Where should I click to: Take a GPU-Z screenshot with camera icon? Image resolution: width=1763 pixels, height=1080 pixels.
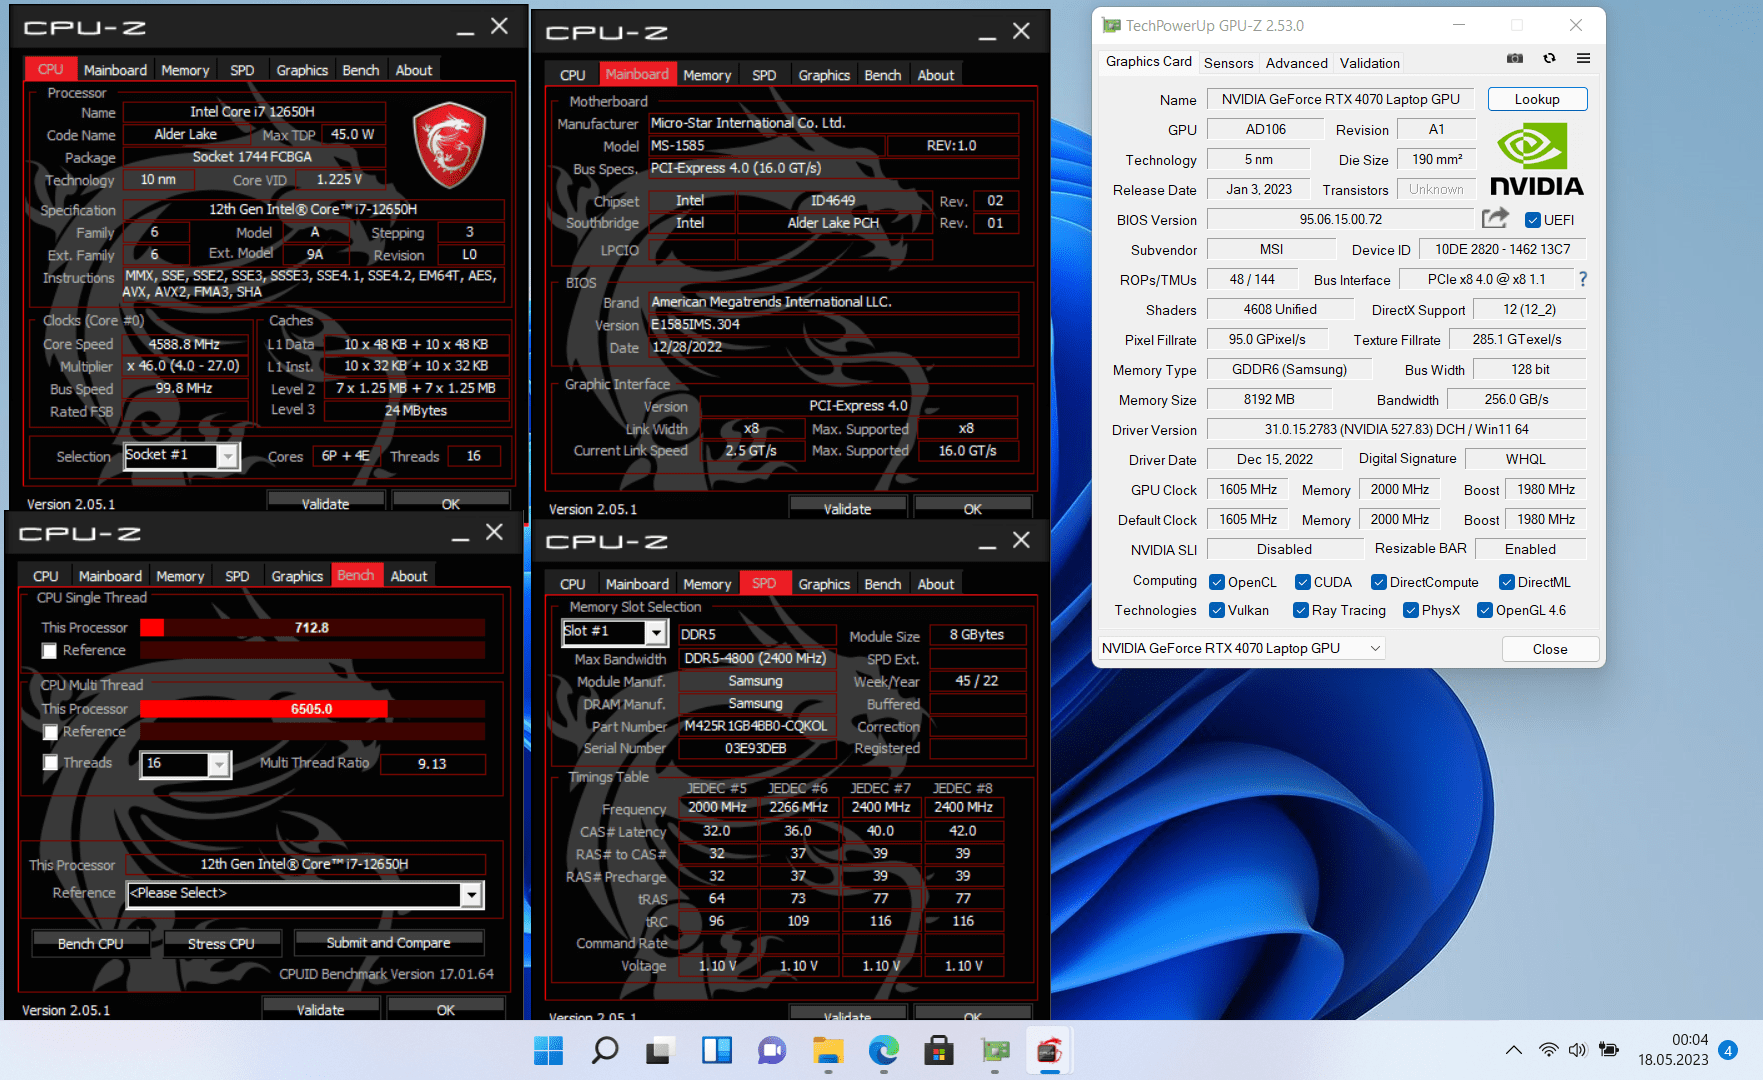tap(1515, 59)
